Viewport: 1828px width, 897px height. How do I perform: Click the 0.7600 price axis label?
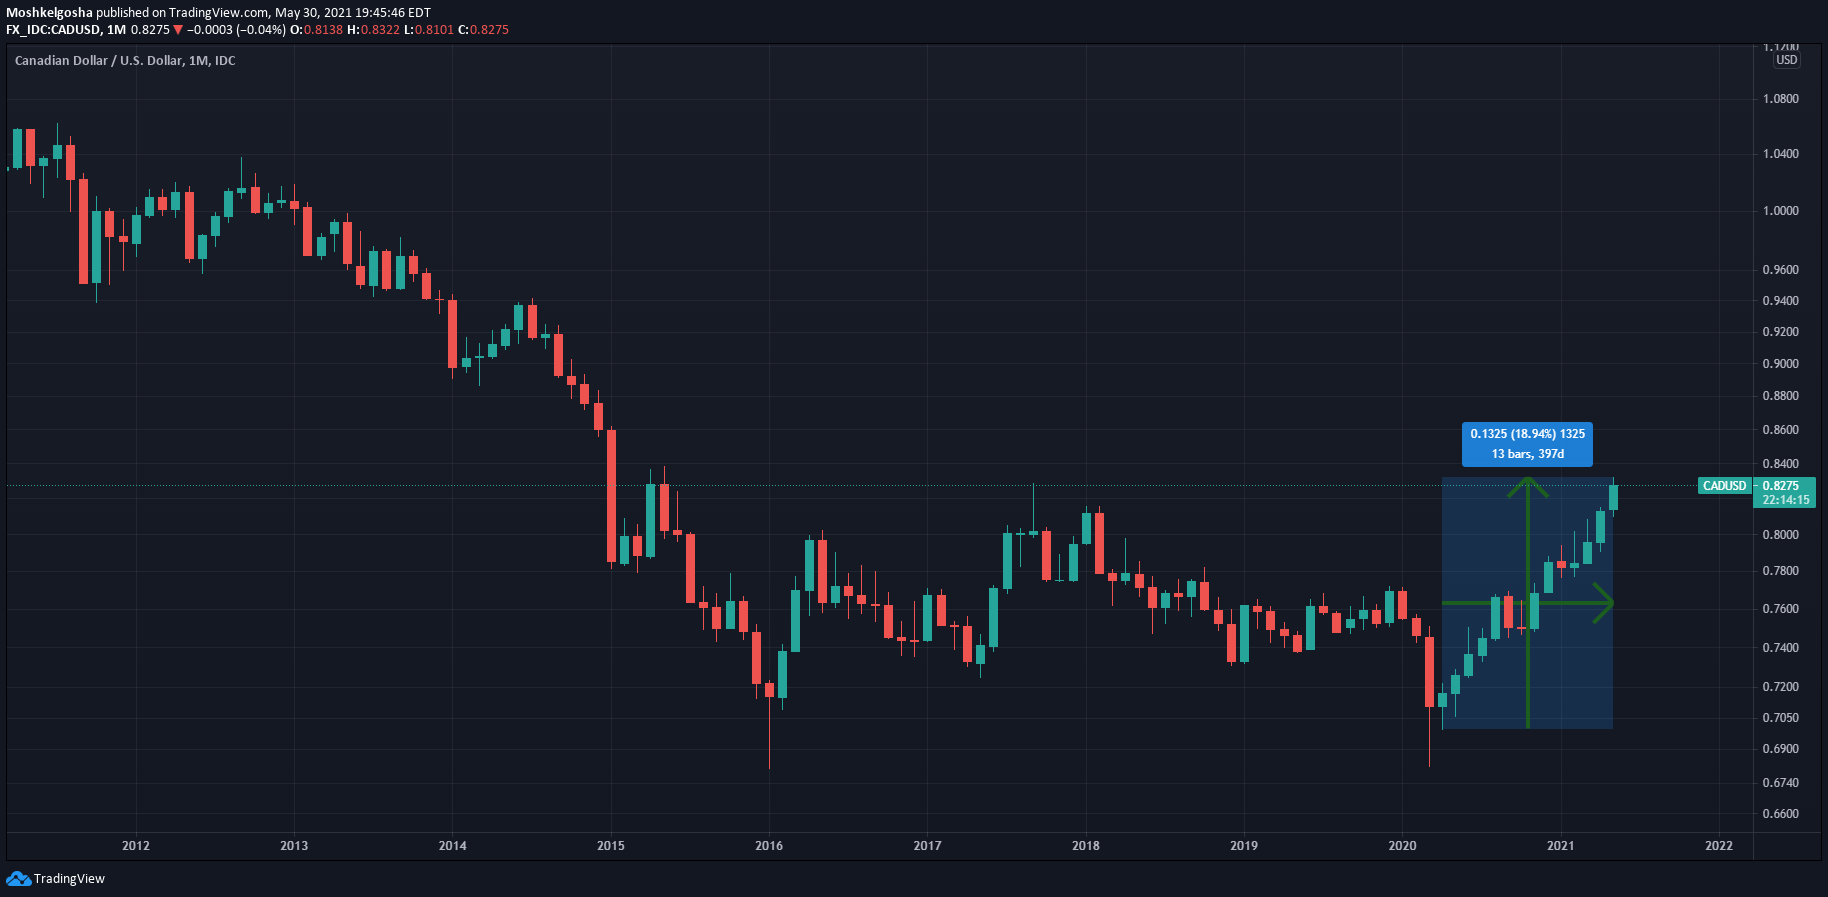click(x=1780, y=609)
